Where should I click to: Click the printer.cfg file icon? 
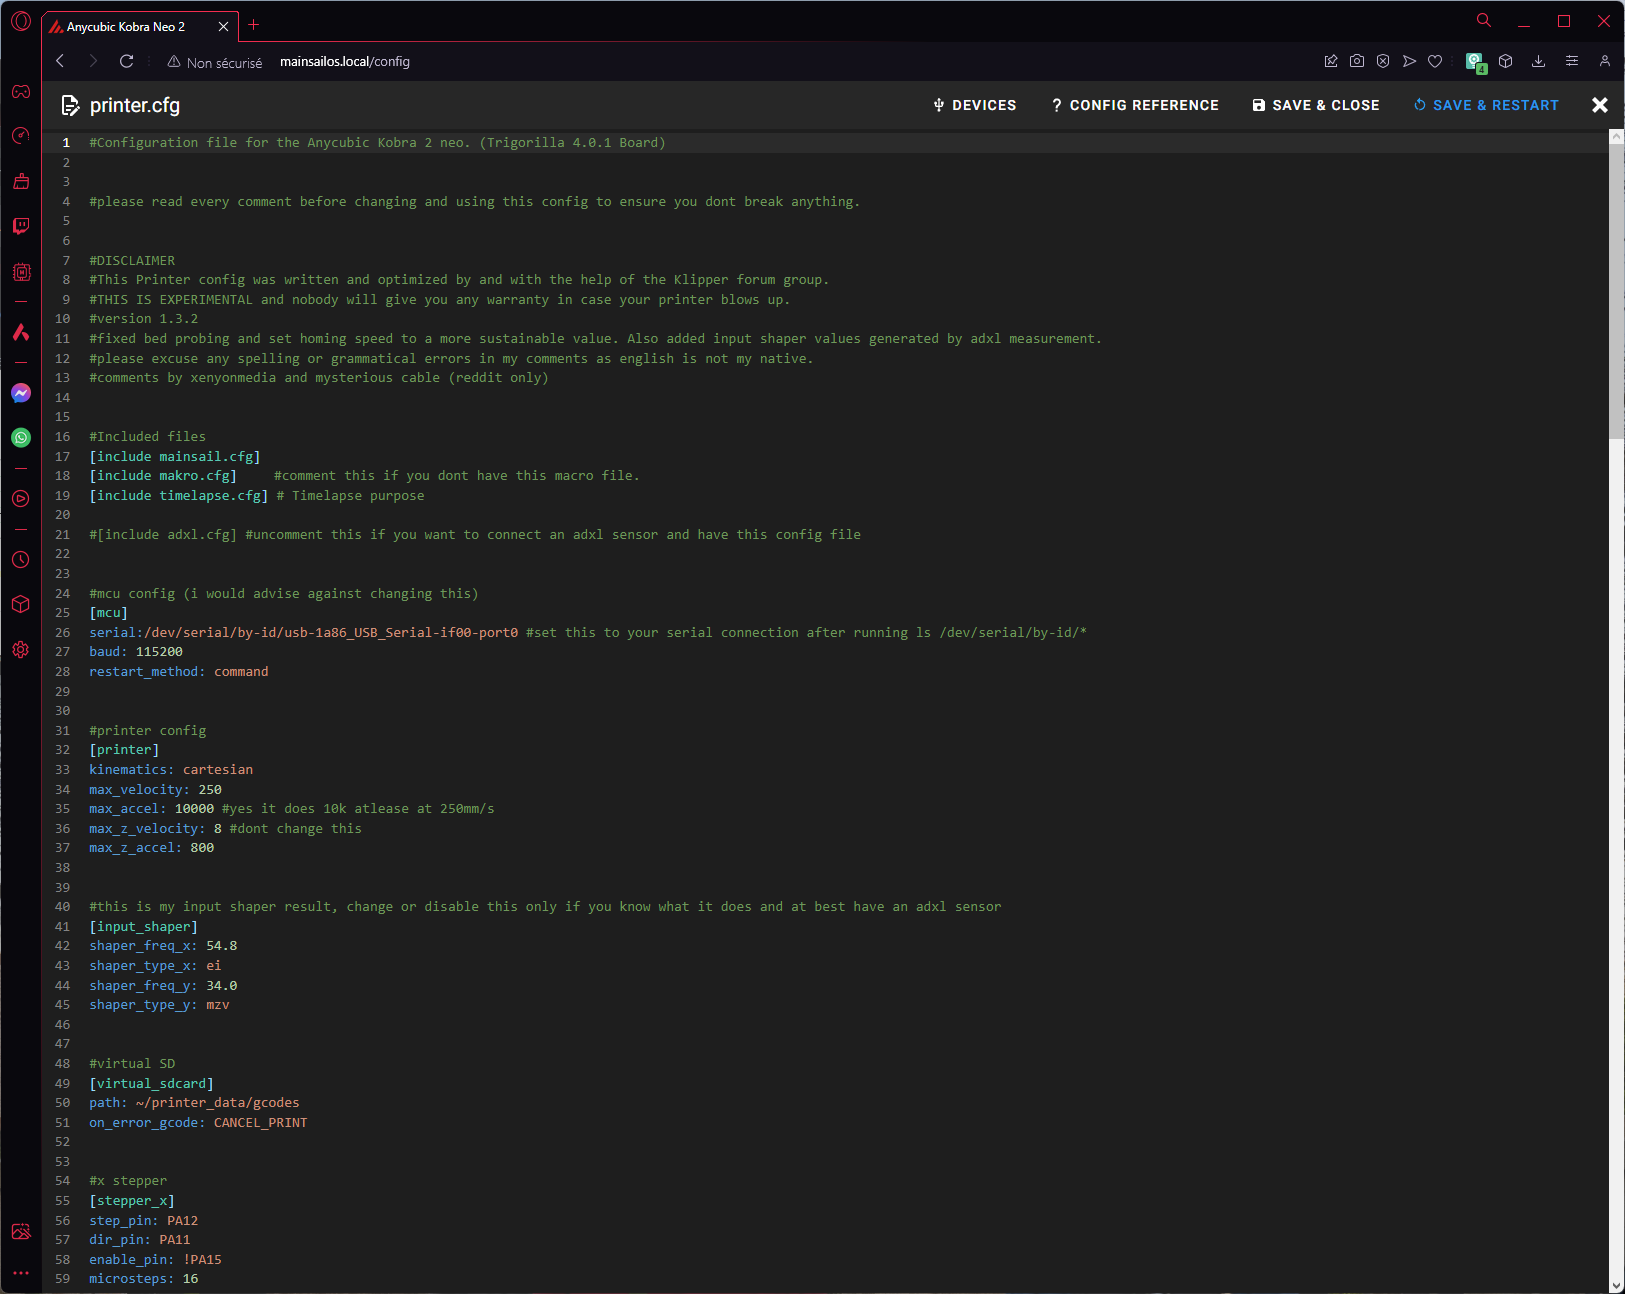pyautogui.click(x=71, y=105)
